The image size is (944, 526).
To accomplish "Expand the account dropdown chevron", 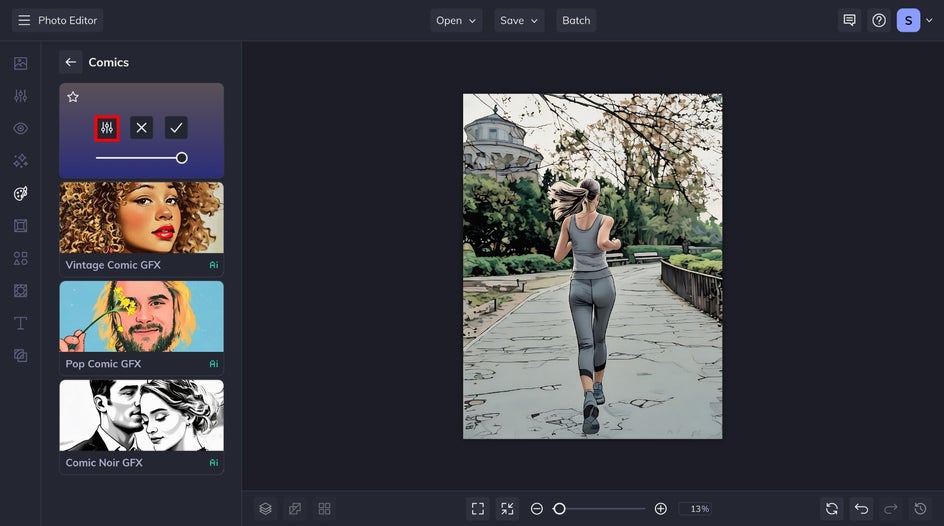I will 929,20.
